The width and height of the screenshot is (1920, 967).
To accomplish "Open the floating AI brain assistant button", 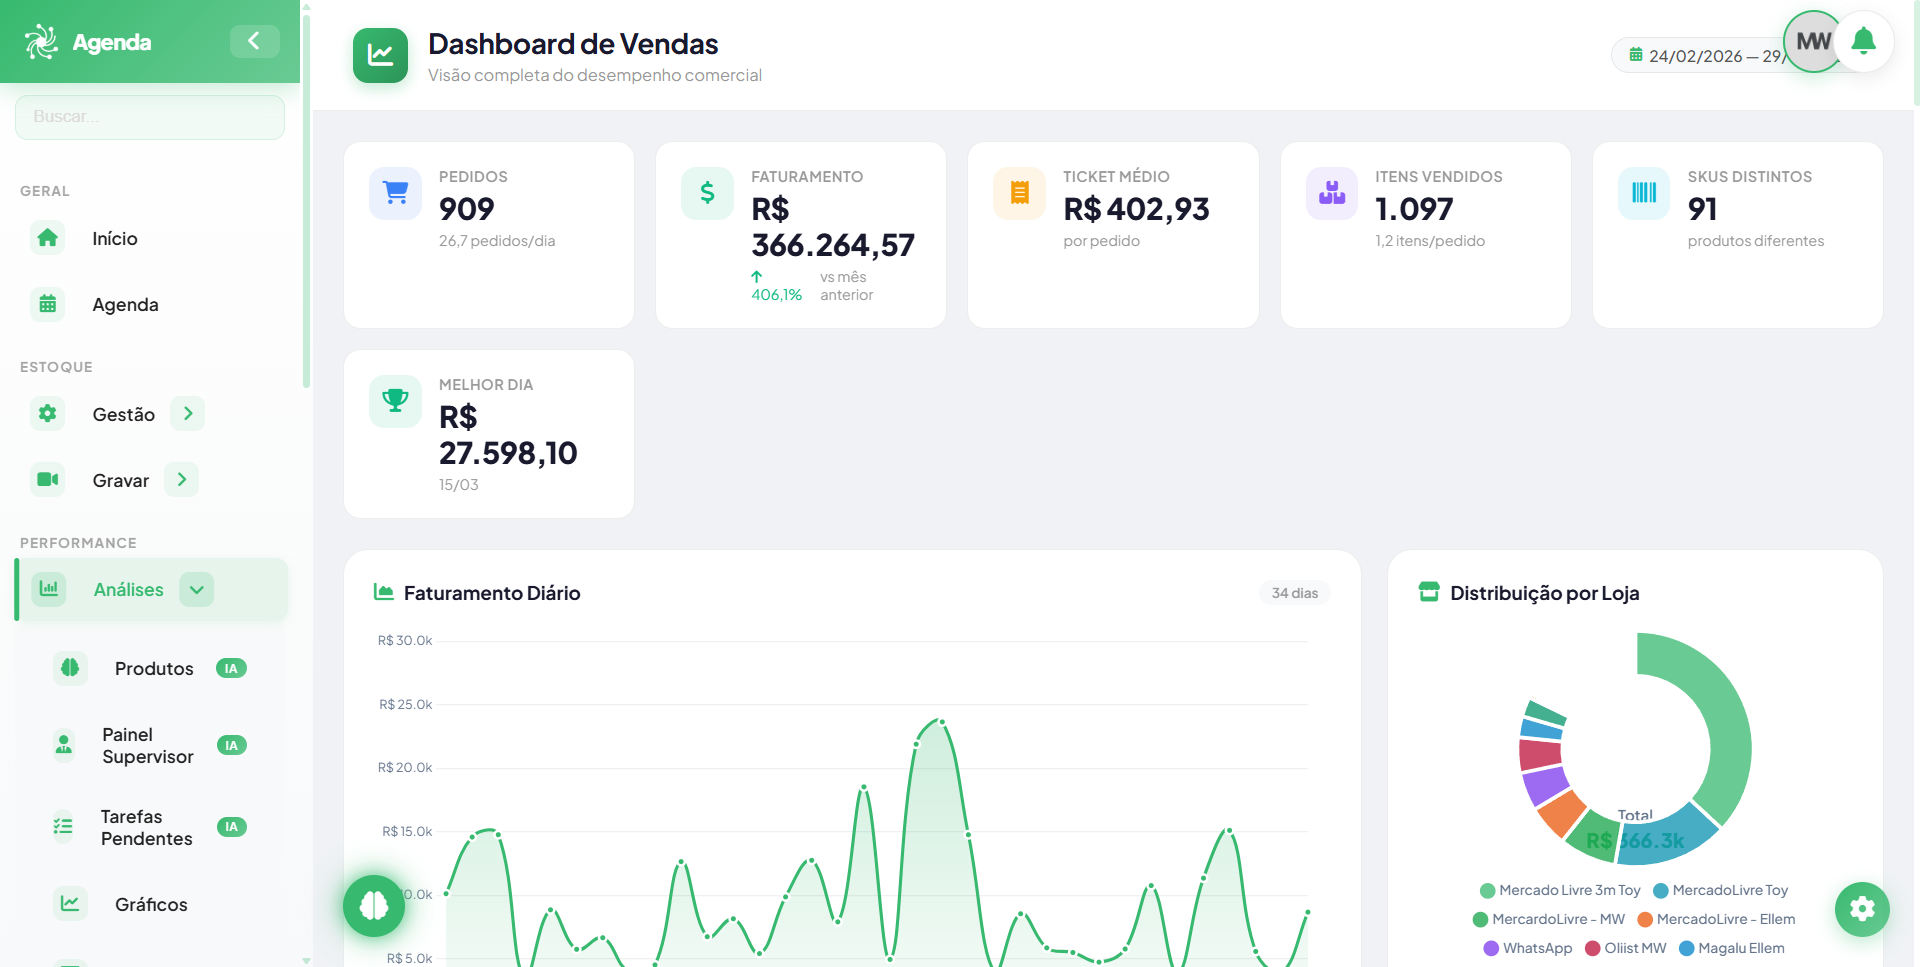I will click(x=374, y=905).
